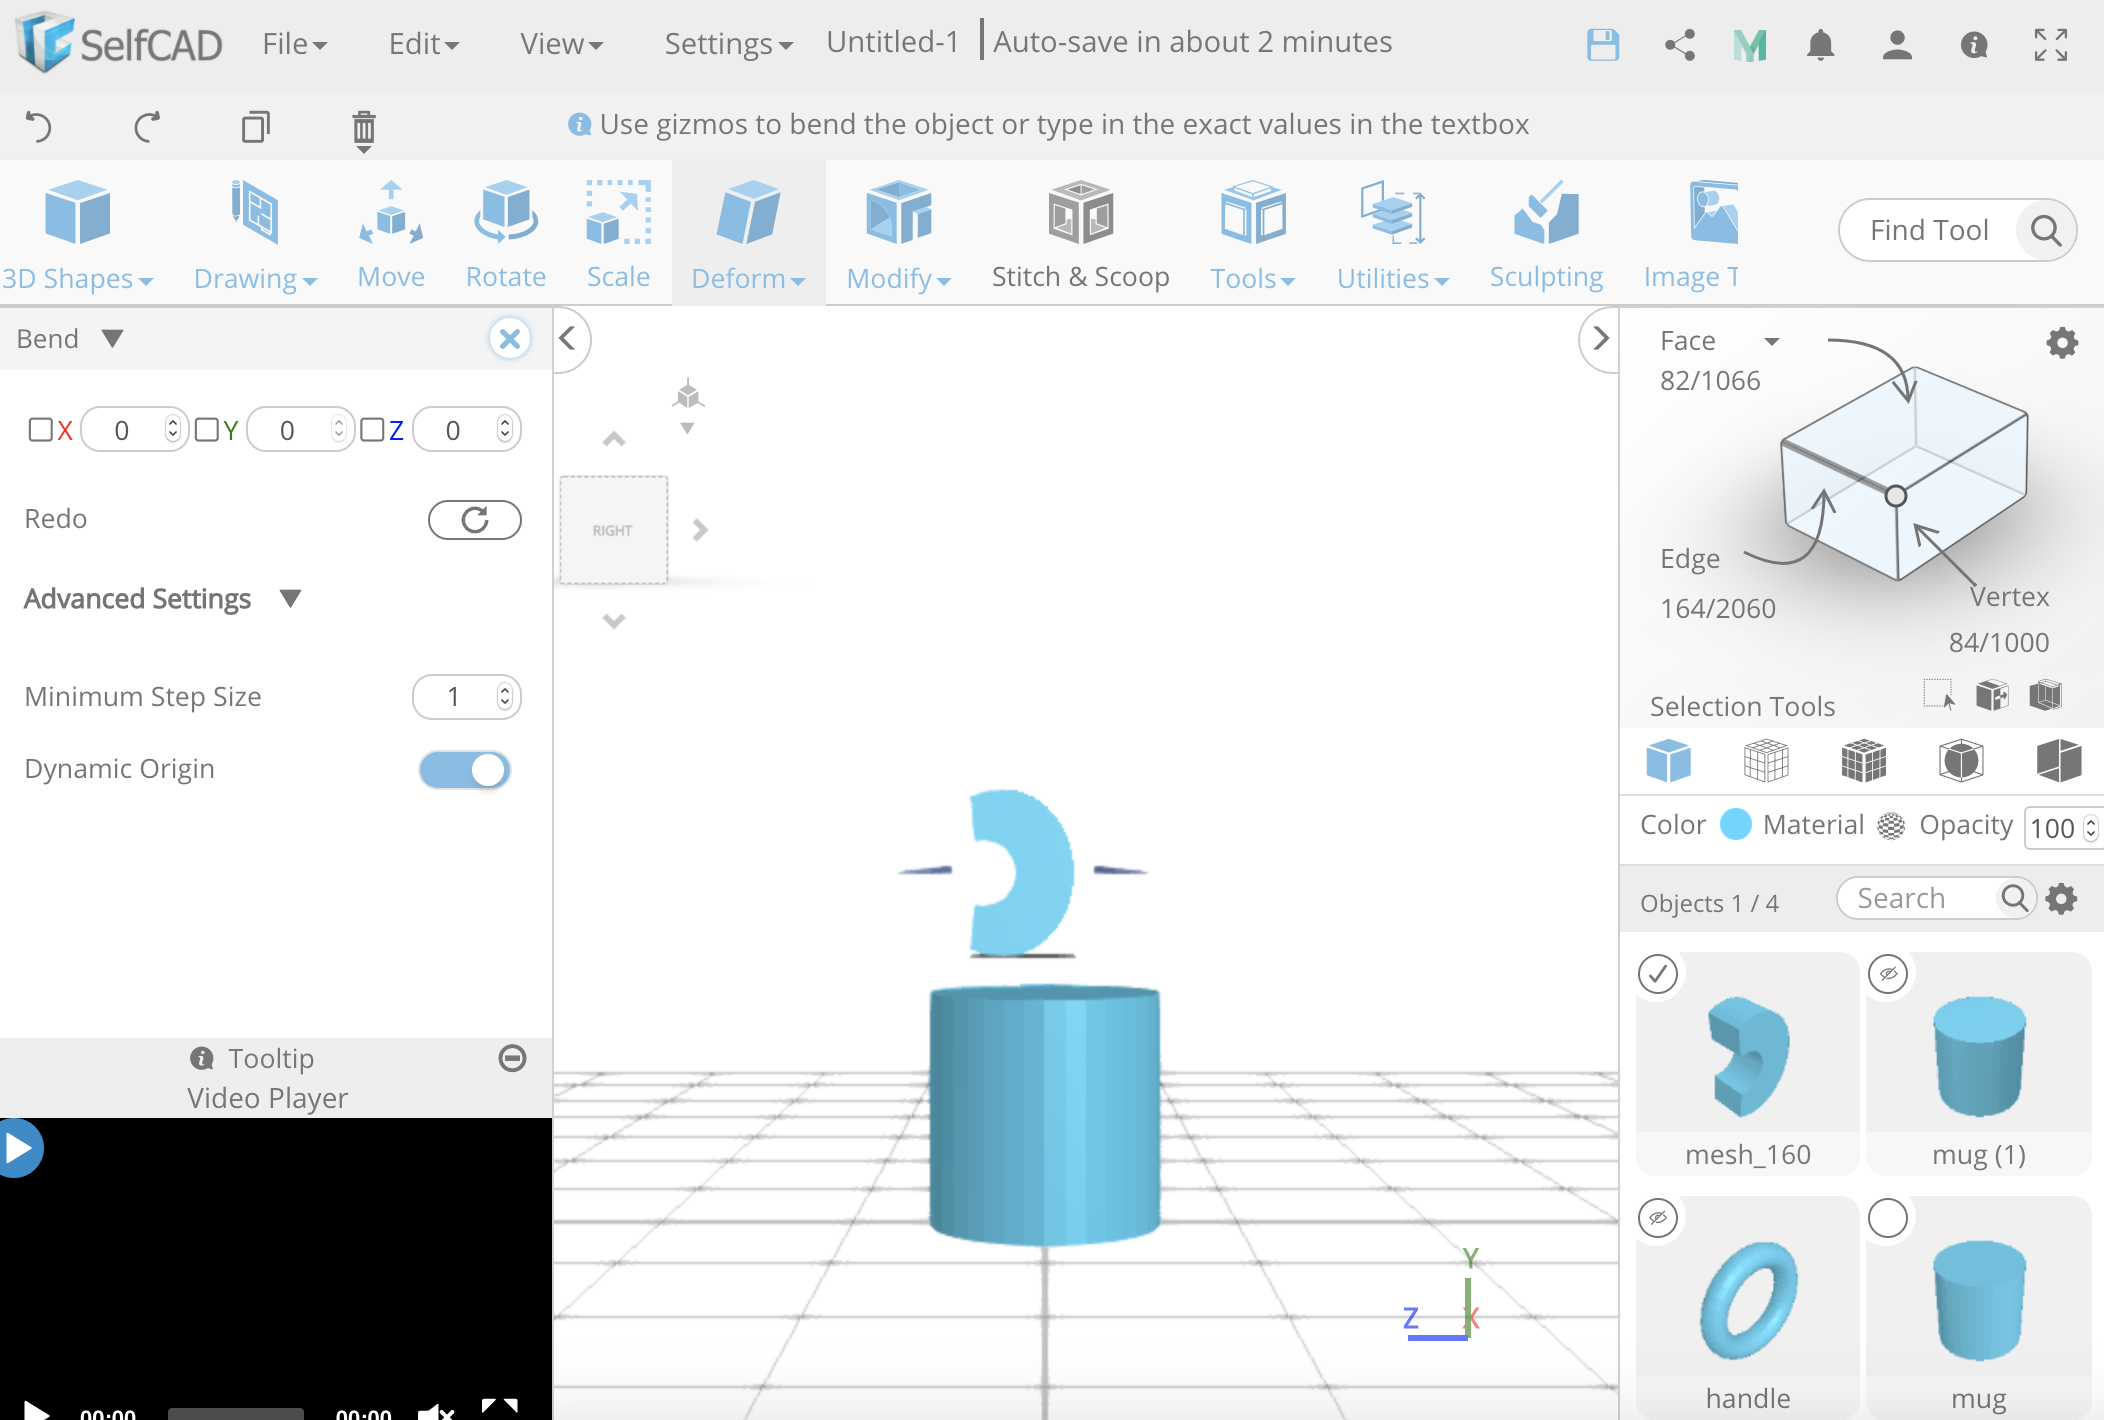Open the View menu
This screenshot has width=2104, height=1420.
[560, 44]
